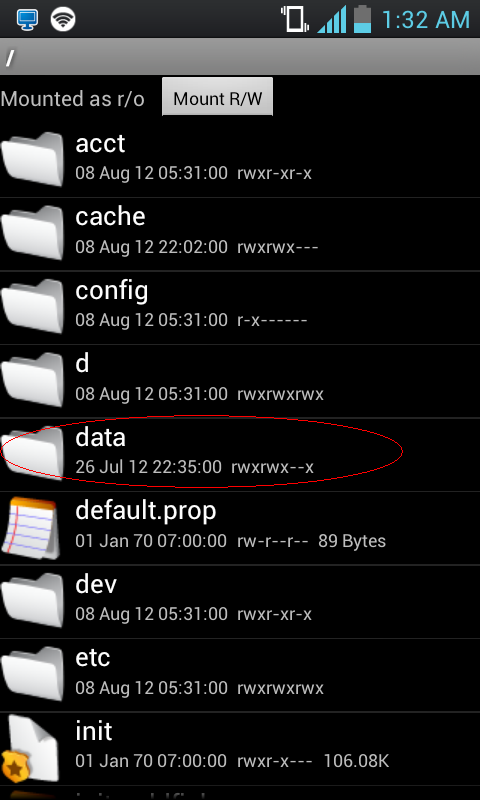Open the default.prop file entry
The width and height of the screenshot is (480, 800).
240,528
